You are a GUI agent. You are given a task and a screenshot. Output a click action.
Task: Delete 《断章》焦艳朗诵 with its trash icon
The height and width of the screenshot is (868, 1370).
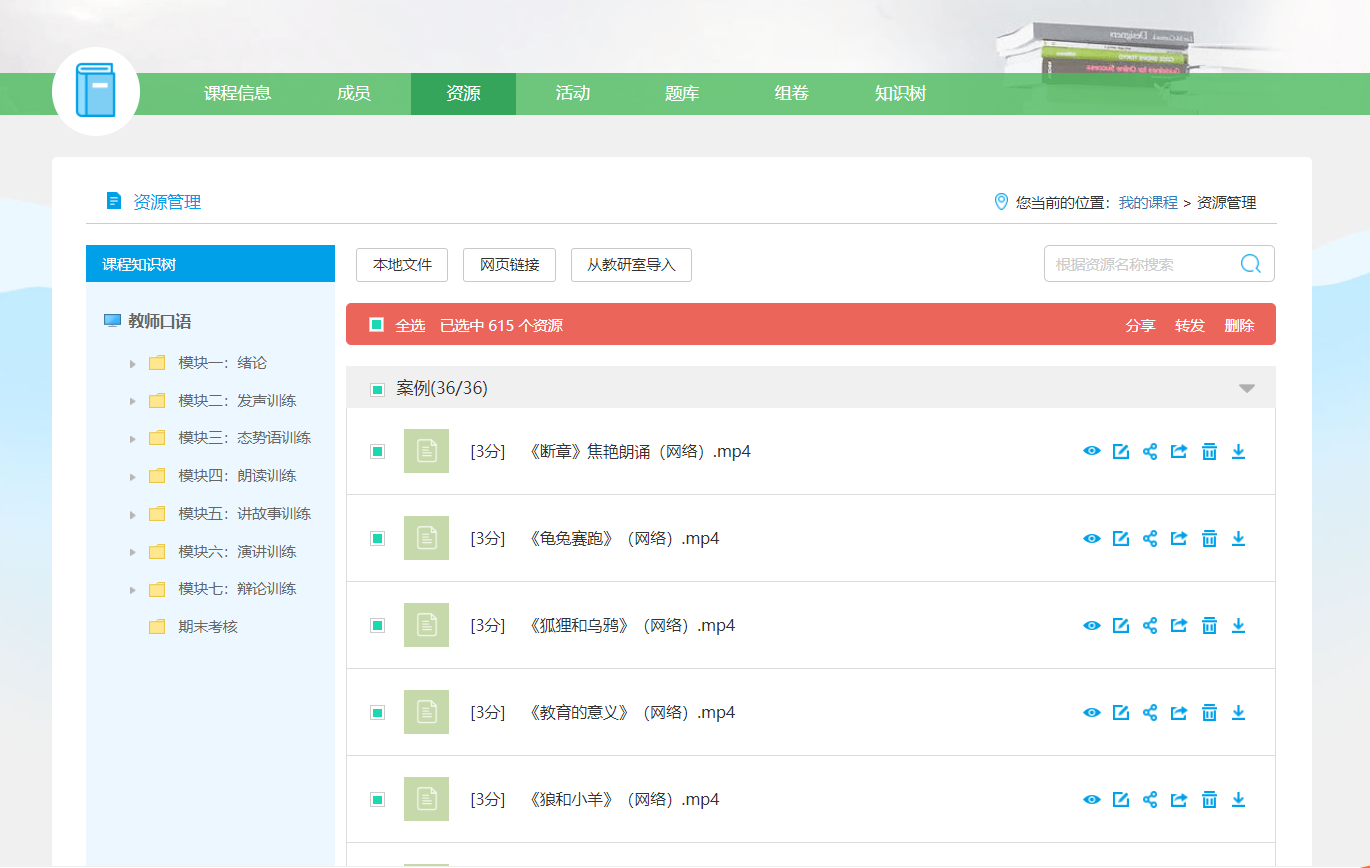click(1209, 451)
